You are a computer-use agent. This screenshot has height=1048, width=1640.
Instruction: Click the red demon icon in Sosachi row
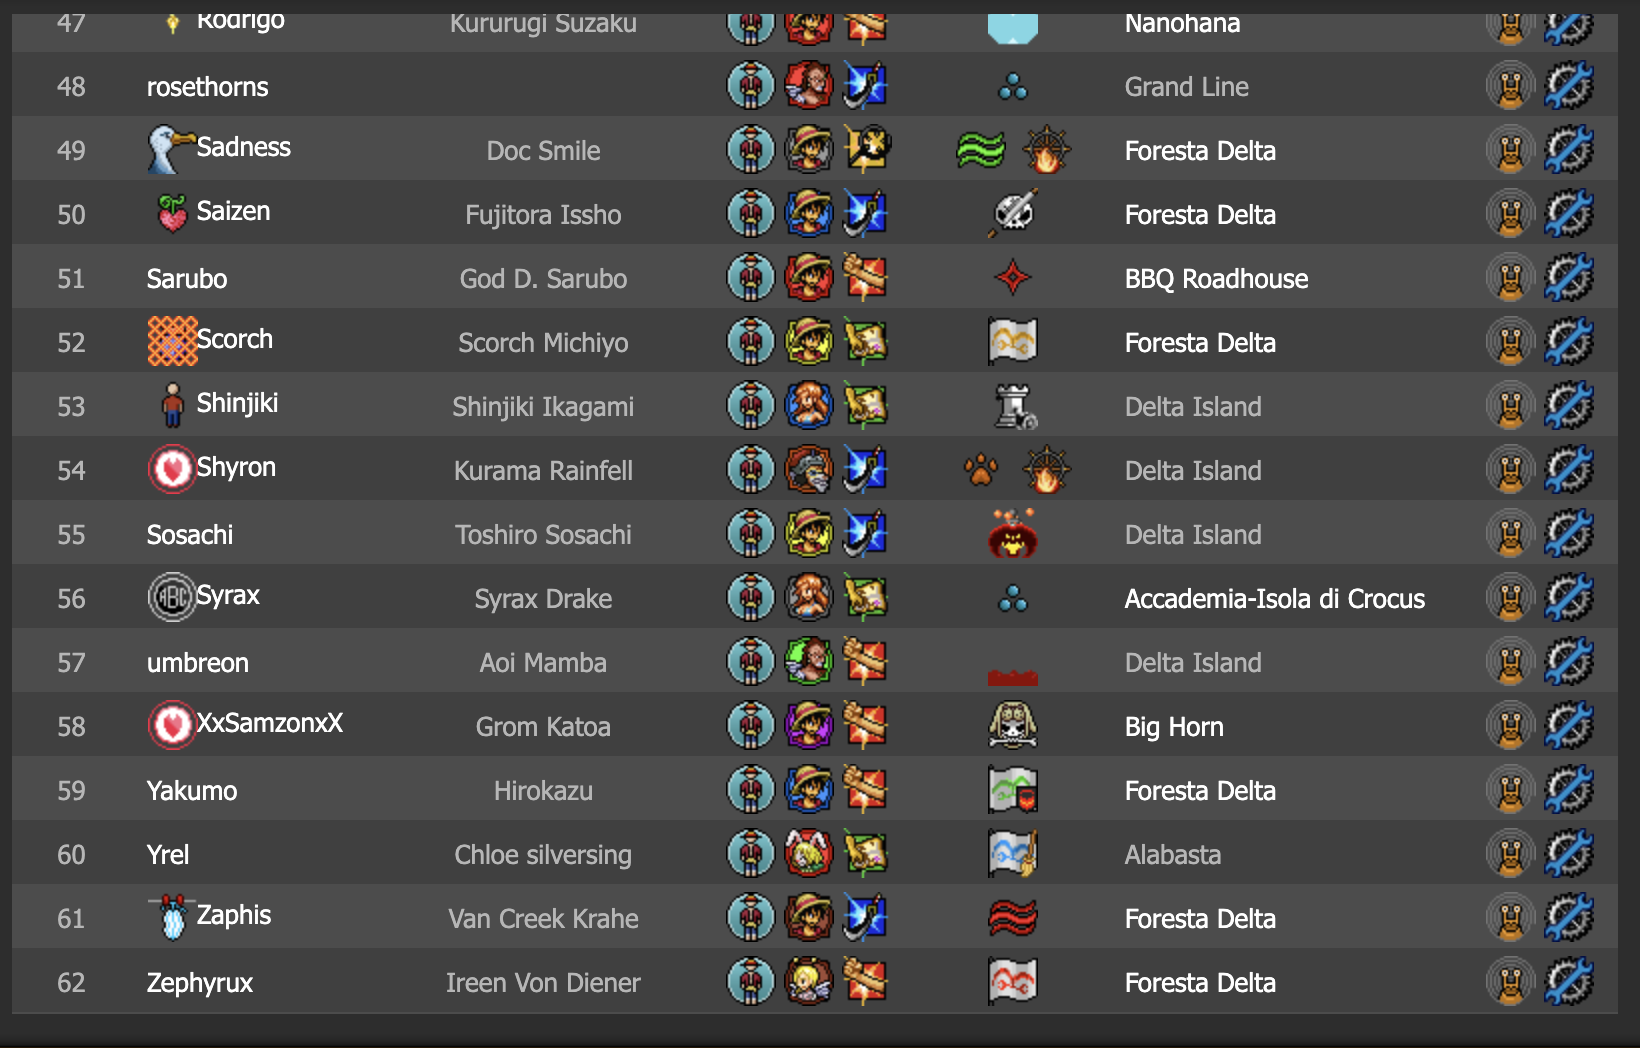point(1012,534)
